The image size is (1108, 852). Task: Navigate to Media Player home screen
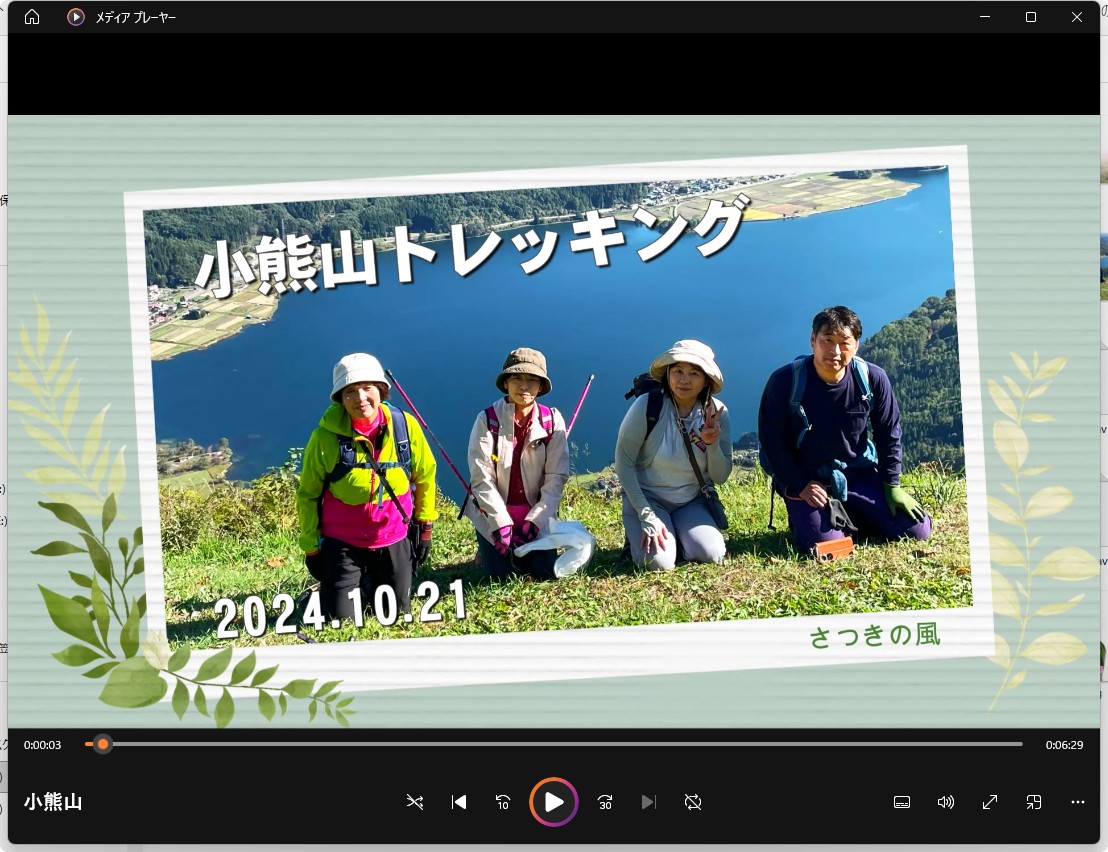[x=31, y=17]
